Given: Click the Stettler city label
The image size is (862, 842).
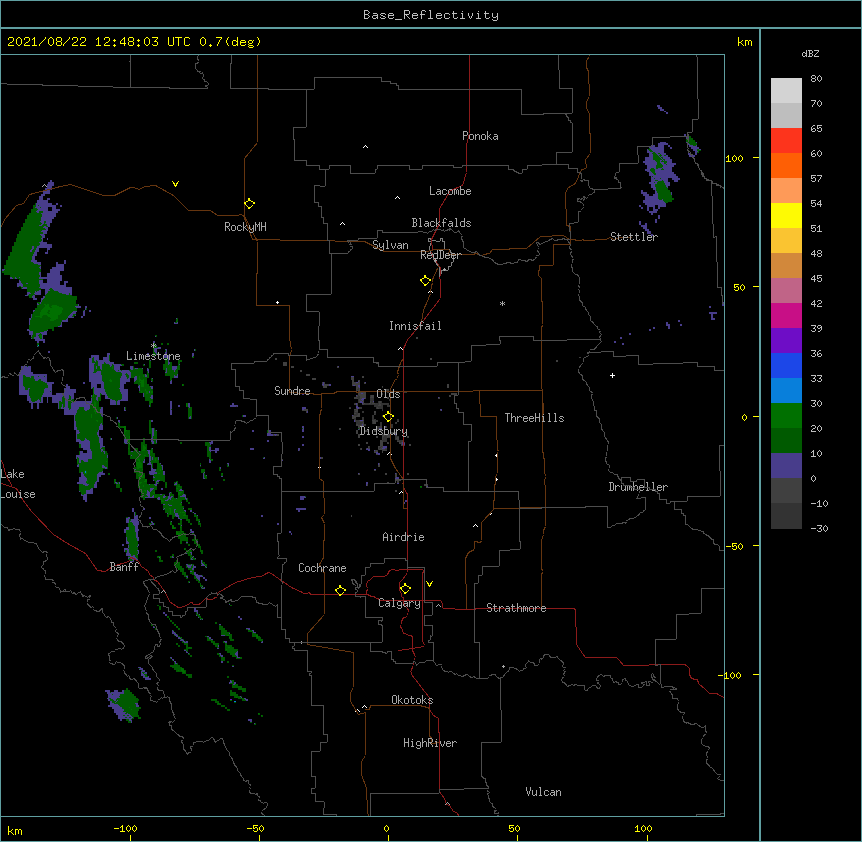Looking at the screenshot, I should click(633, 237).
